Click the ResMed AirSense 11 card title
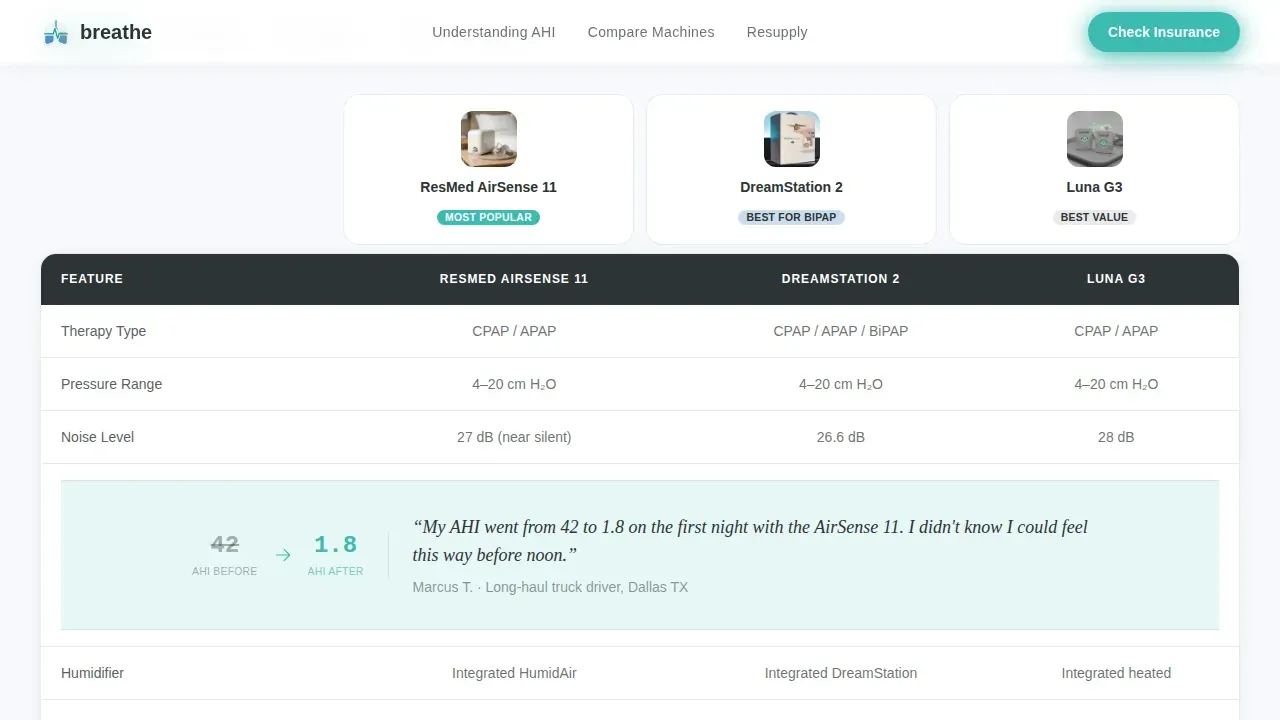The image size is (1280, 720). pyautogui.click(x=488, y=187)
